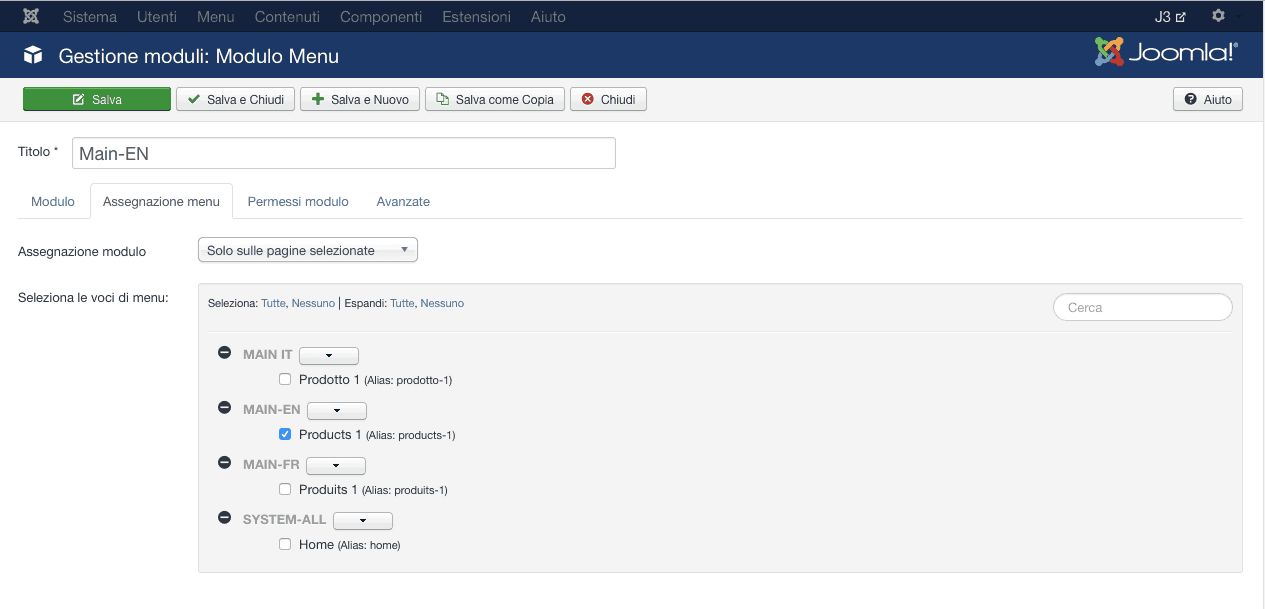Switch to the Permessi modulo tab
This screenshot has height=609, width=1265.
(298, 201)
